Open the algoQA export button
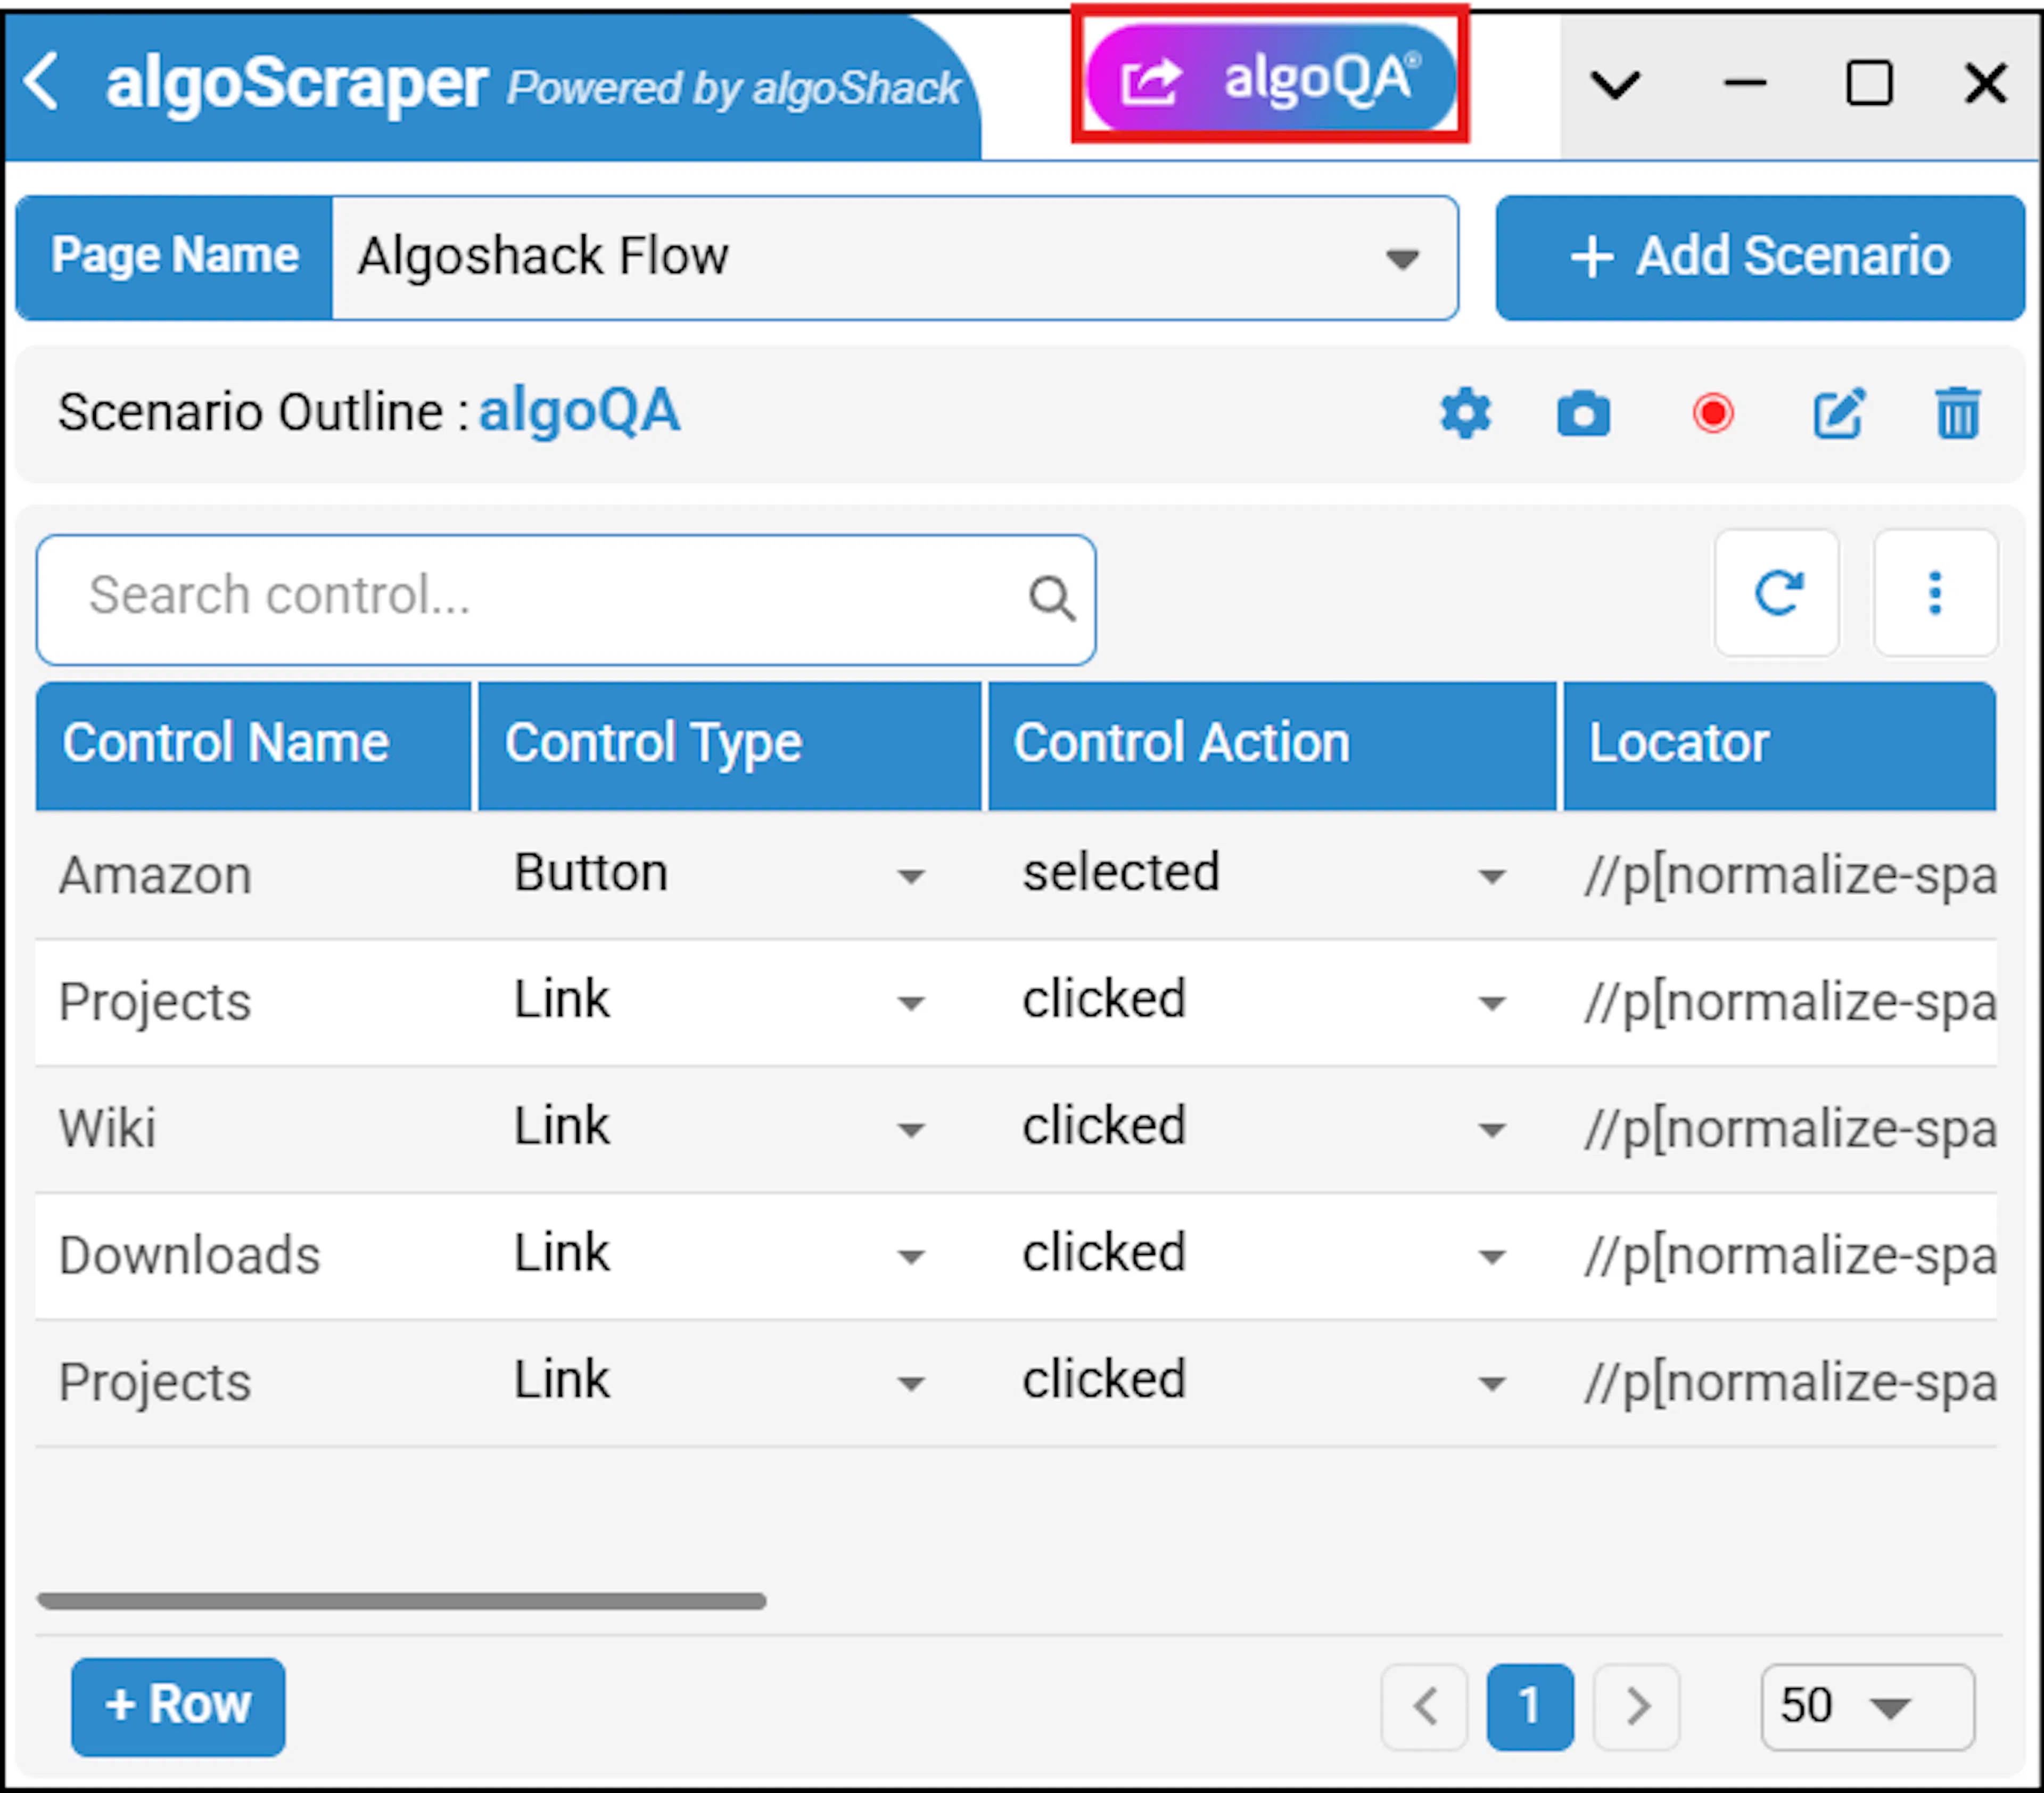 tap(1270, 78)
